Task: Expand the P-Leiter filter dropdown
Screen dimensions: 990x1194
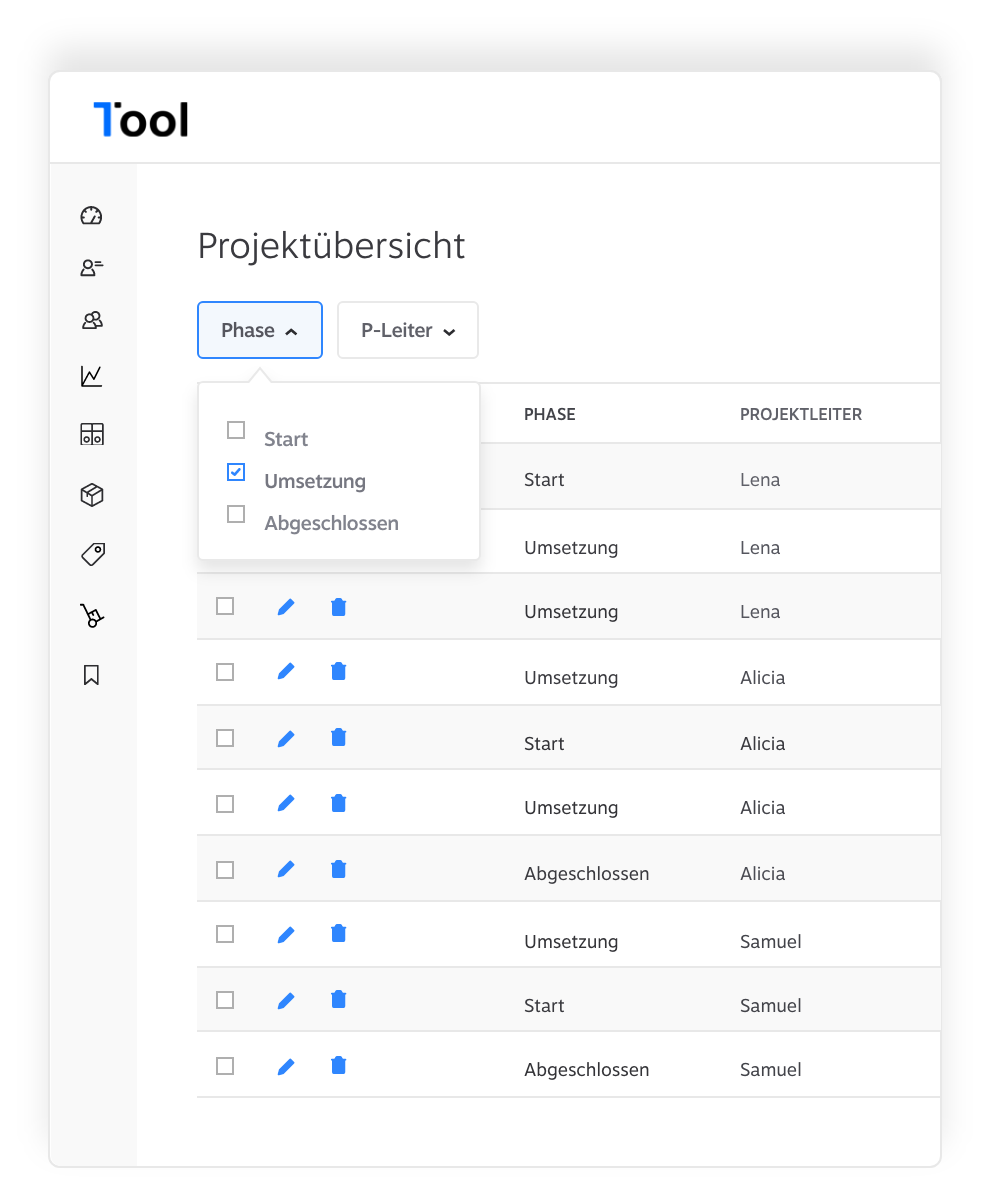Action: [408, 330]
